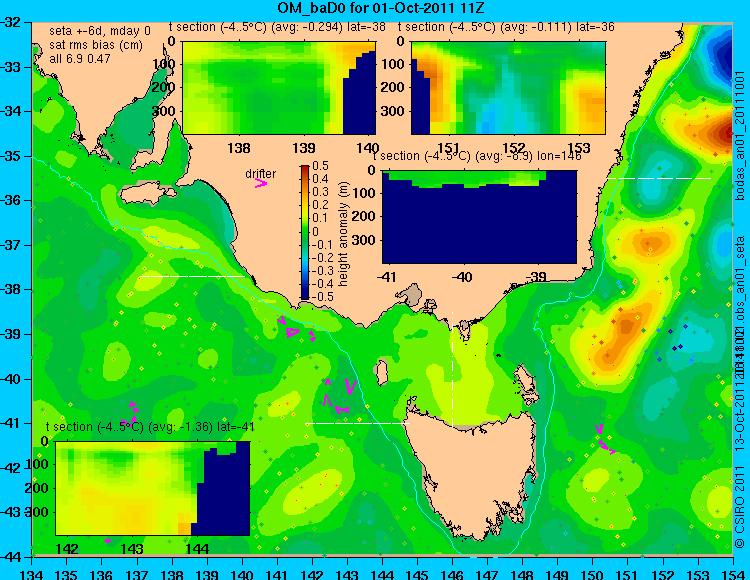Click the 150 longitude label on the bottom axis
Screen dimensions: 750x580
(x=593, y=574)
